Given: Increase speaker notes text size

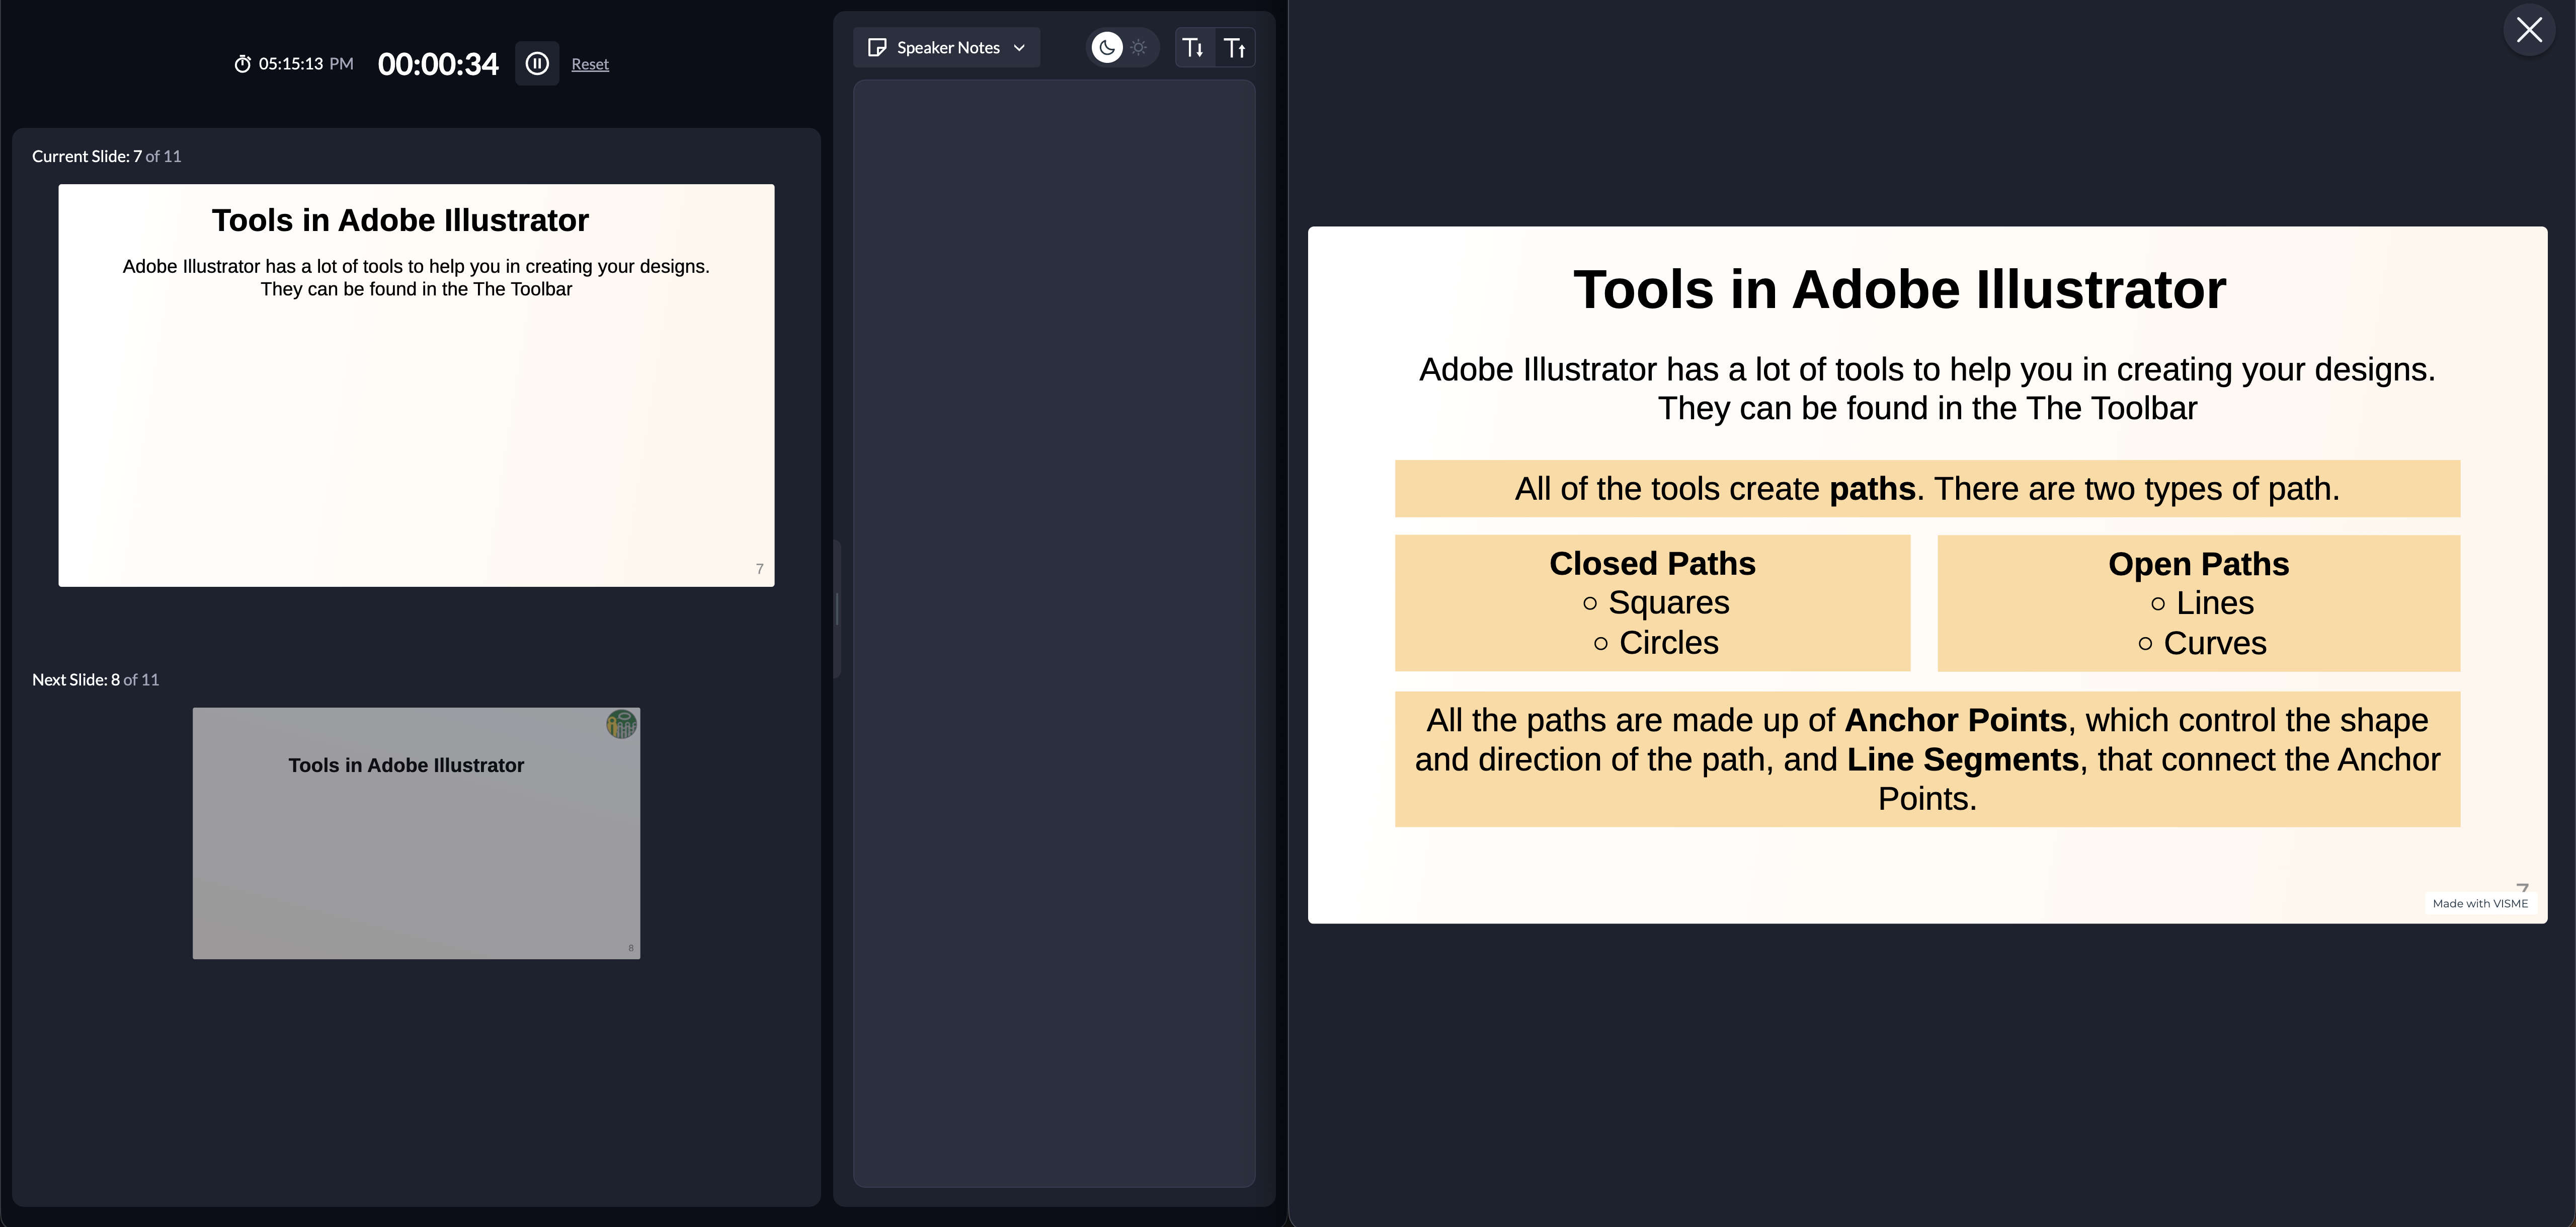Looking at the screenshot, I should click(1235, 47).
